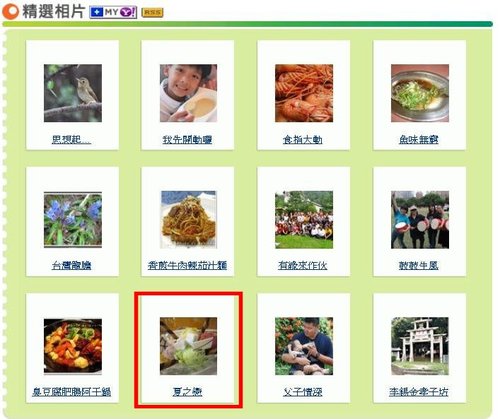Open the 夏之戀 salad photo thumbnail
Image resolution: width=500 pixels, height=419 pixels.
[x=188, y=346]
